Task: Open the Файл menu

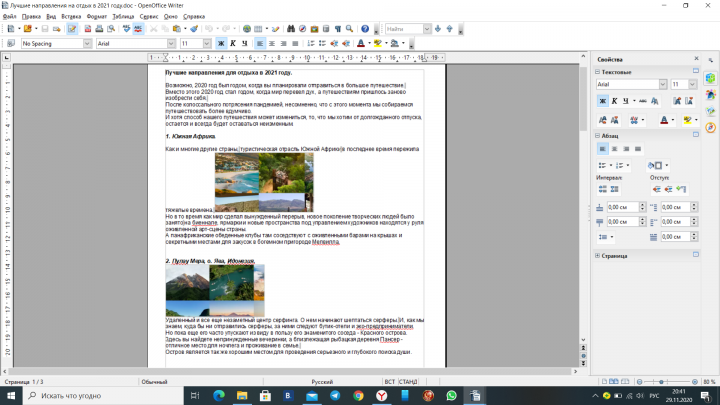Action: click(9, 17)
